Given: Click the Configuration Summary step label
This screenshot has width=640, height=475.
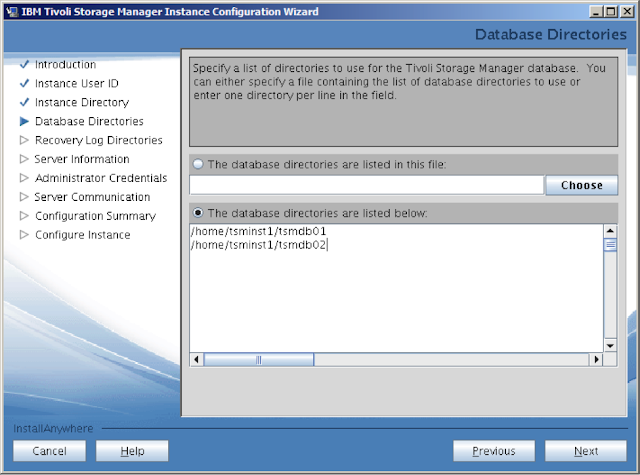Looking at the screenshot, I should [x=96, y=215].
